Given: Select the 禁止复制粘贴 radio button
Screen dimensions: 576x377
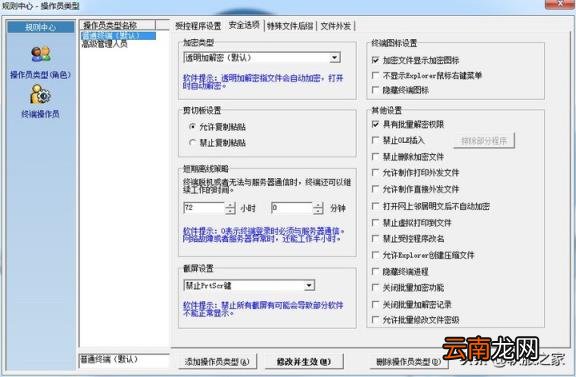Looking at the screenshot, I should 192,143.
